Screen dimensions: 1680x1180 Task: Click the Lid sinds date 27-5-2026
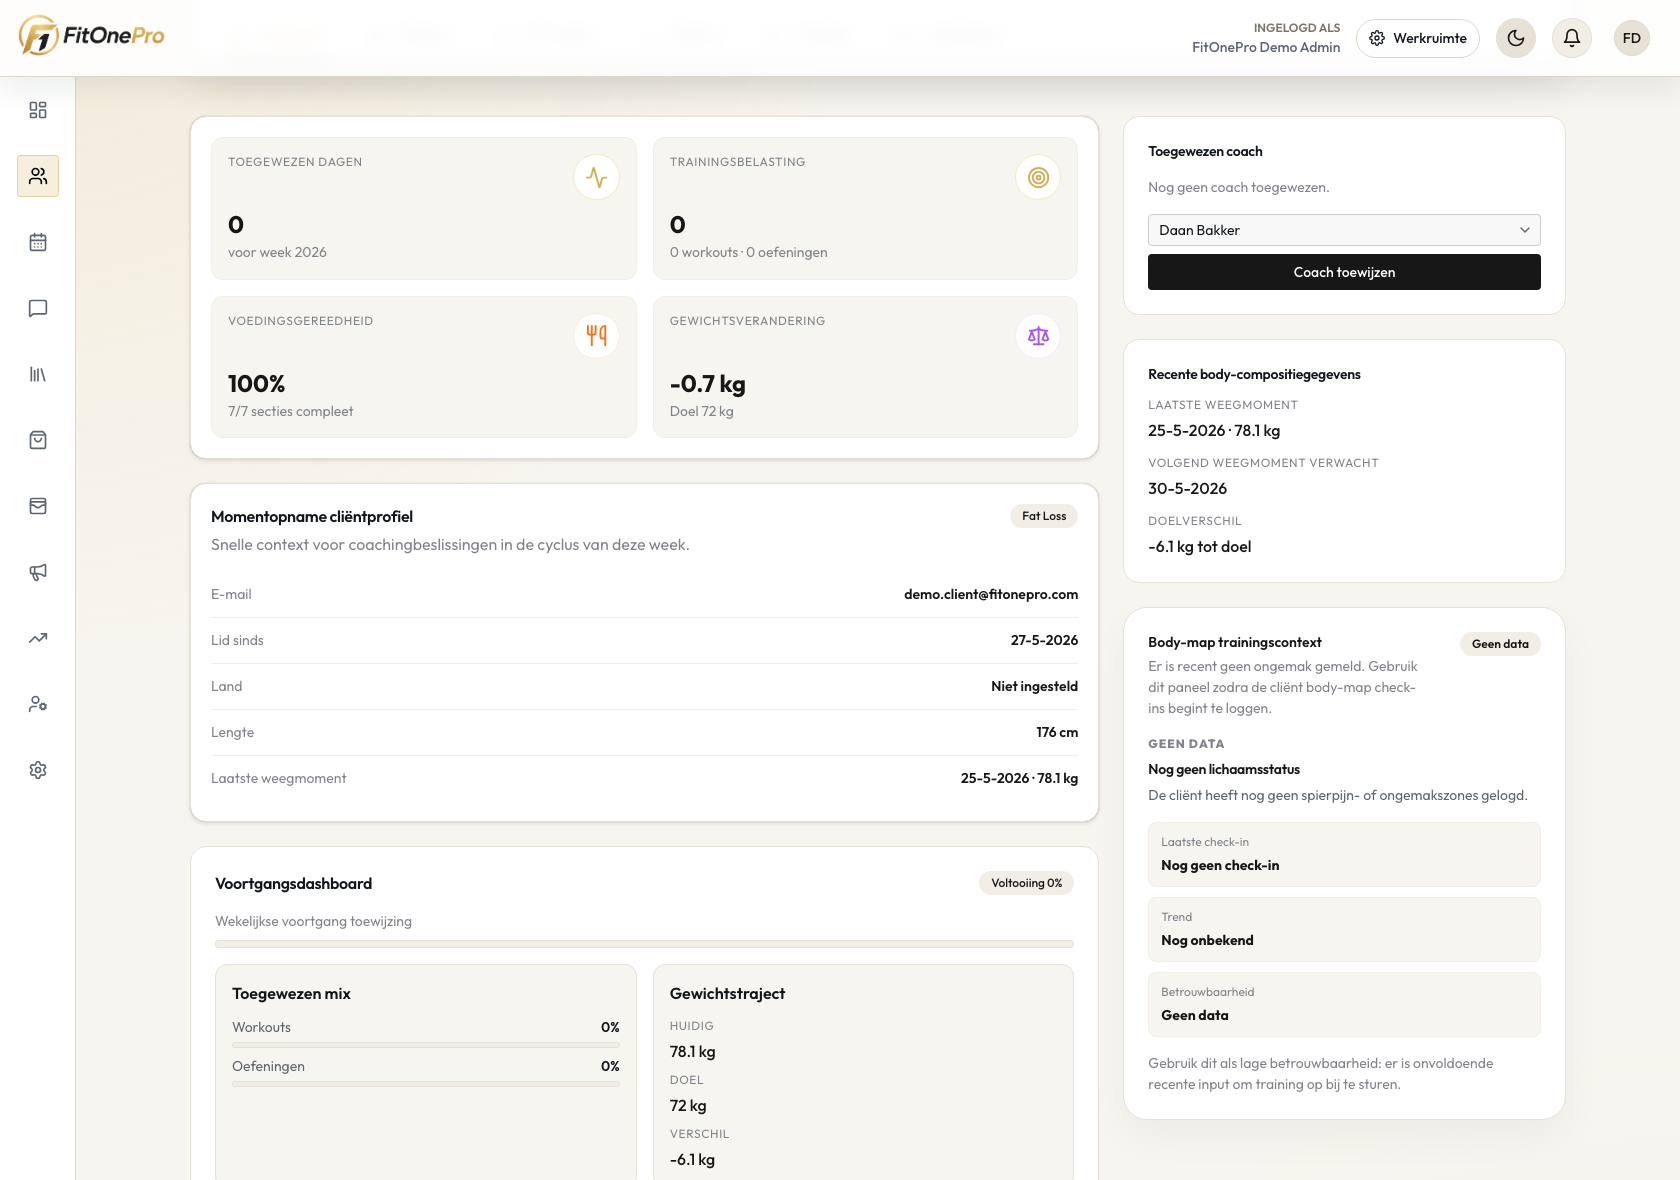coord(1044,640)
